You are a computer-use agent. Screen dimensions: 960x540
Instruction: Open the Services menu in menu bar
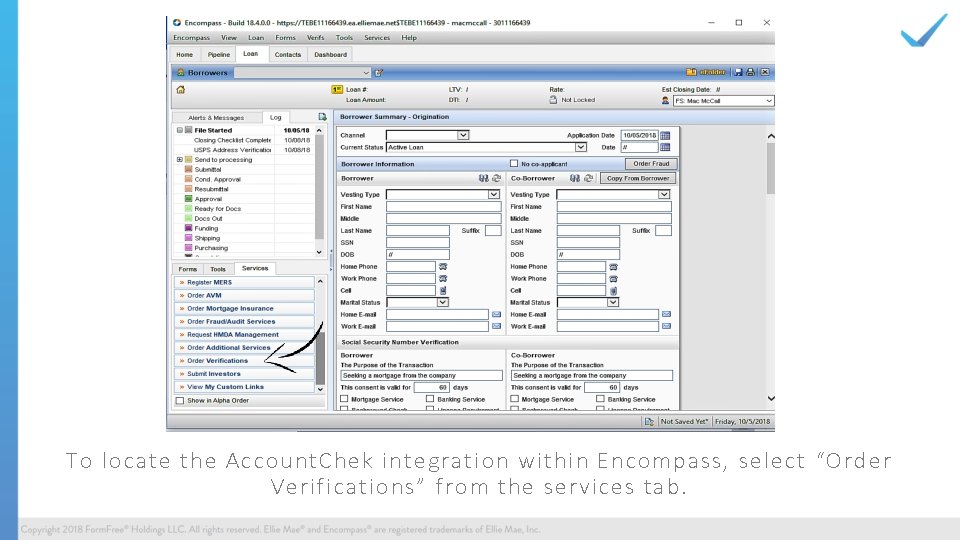click(377, 38)
